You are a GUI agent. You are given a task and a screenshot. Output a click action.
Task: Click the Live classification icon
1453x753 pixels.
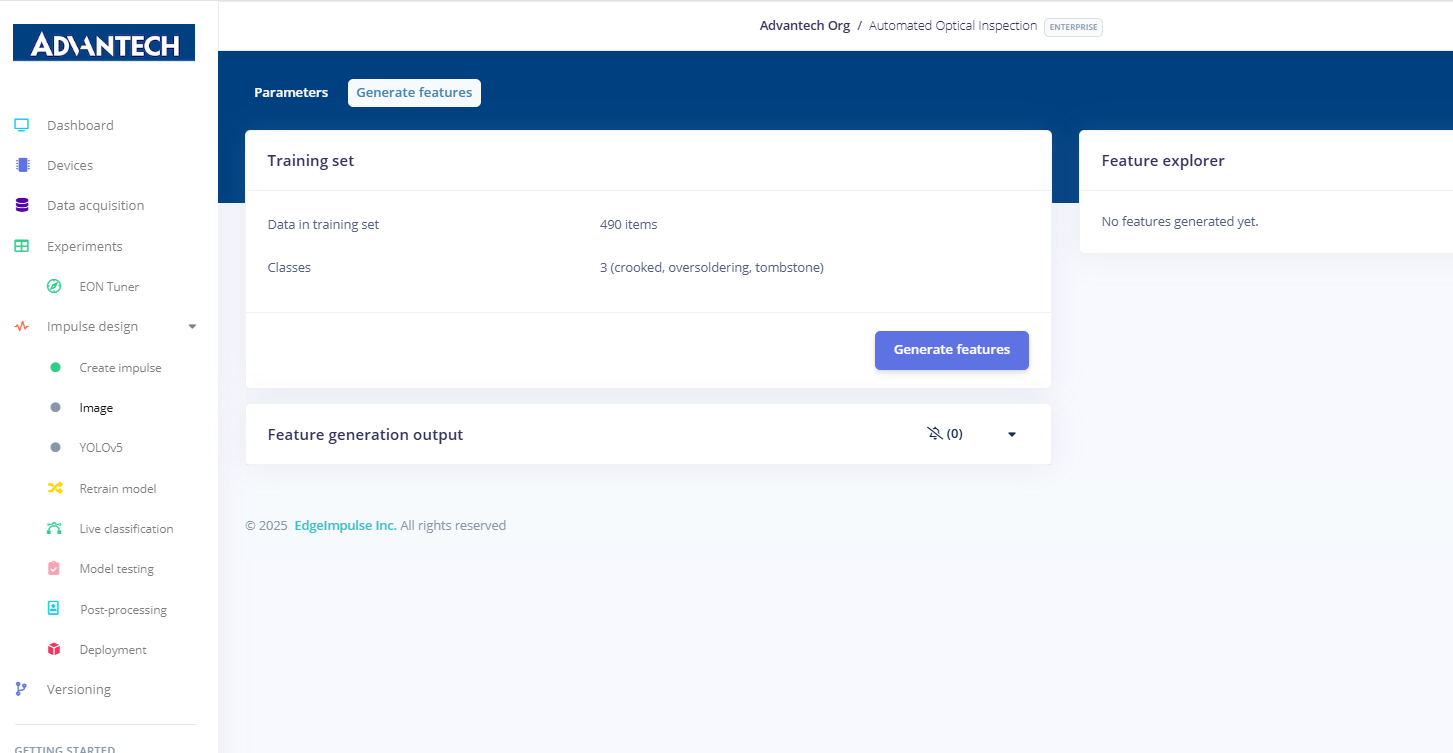tap(55, 528)
